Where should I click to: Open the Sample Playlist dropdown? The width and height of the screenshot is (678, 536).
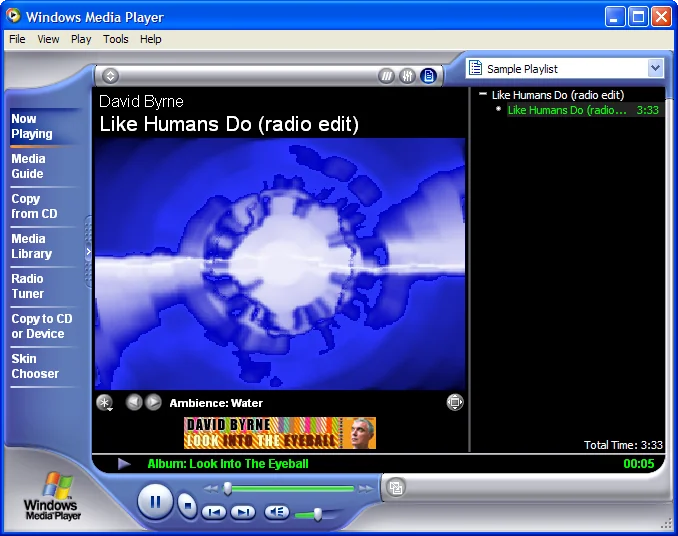pyautogui.click(x=655, y=68)
